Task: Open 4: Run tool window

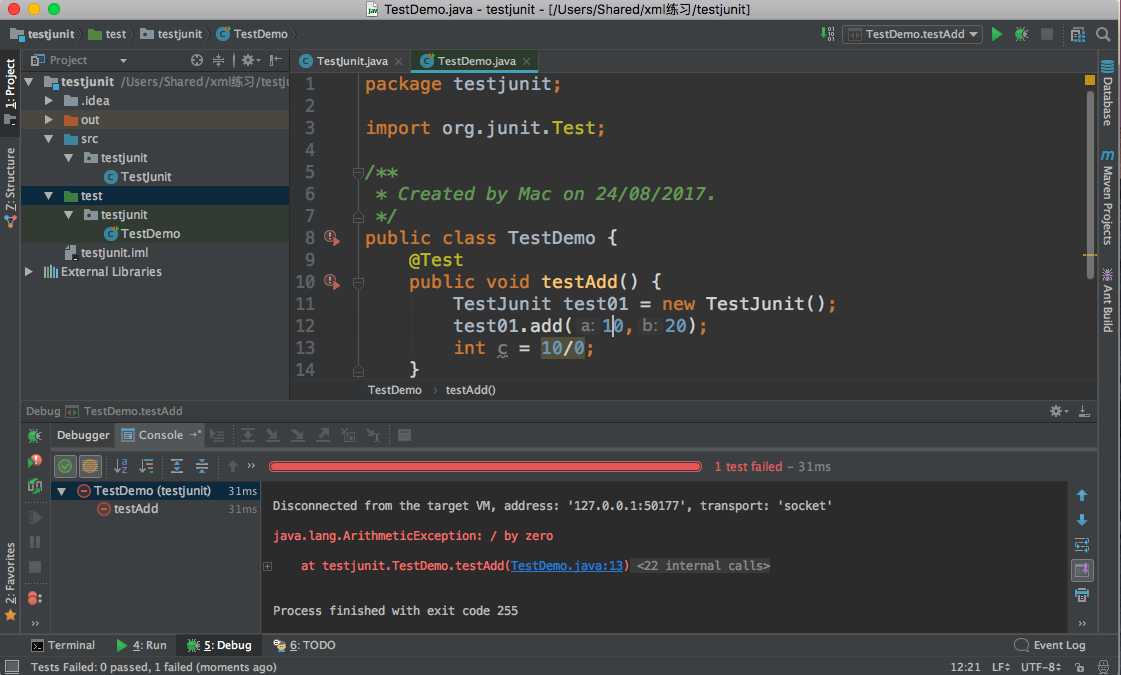Action: coord(142,645)
